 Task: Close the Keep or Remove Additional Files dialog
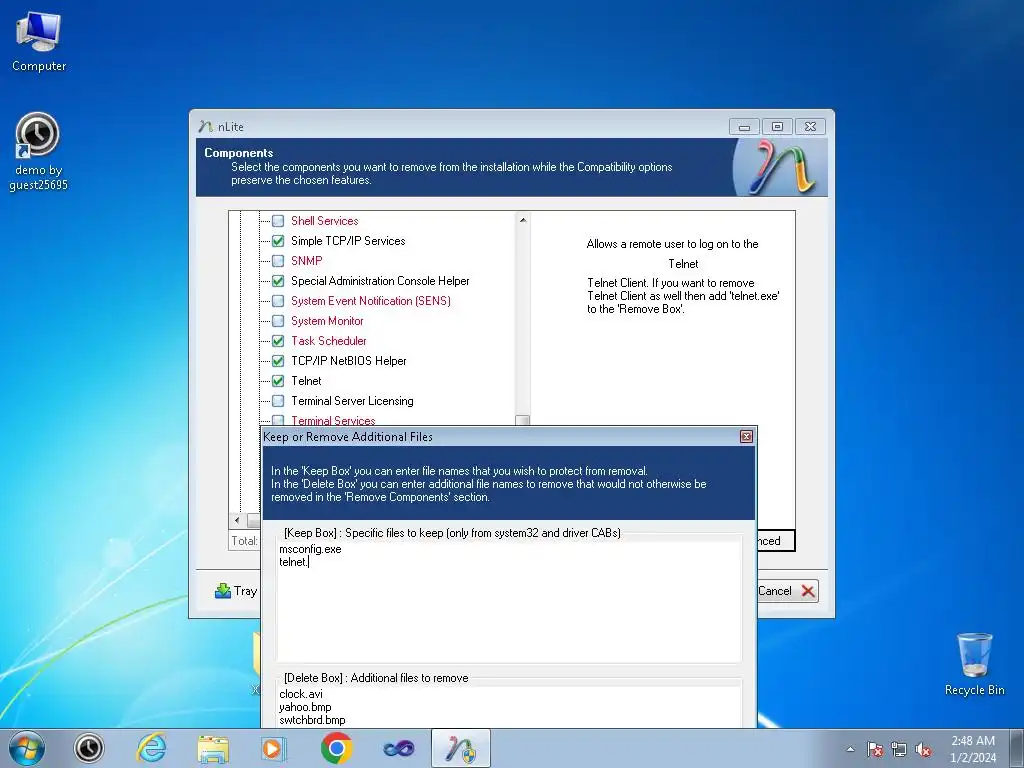(746, 436)
